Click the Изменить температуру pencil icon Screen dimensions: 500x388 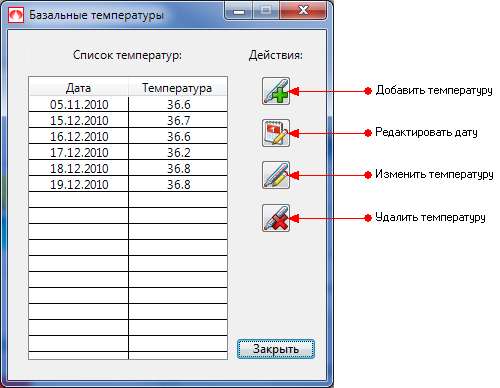pos(276,175)
